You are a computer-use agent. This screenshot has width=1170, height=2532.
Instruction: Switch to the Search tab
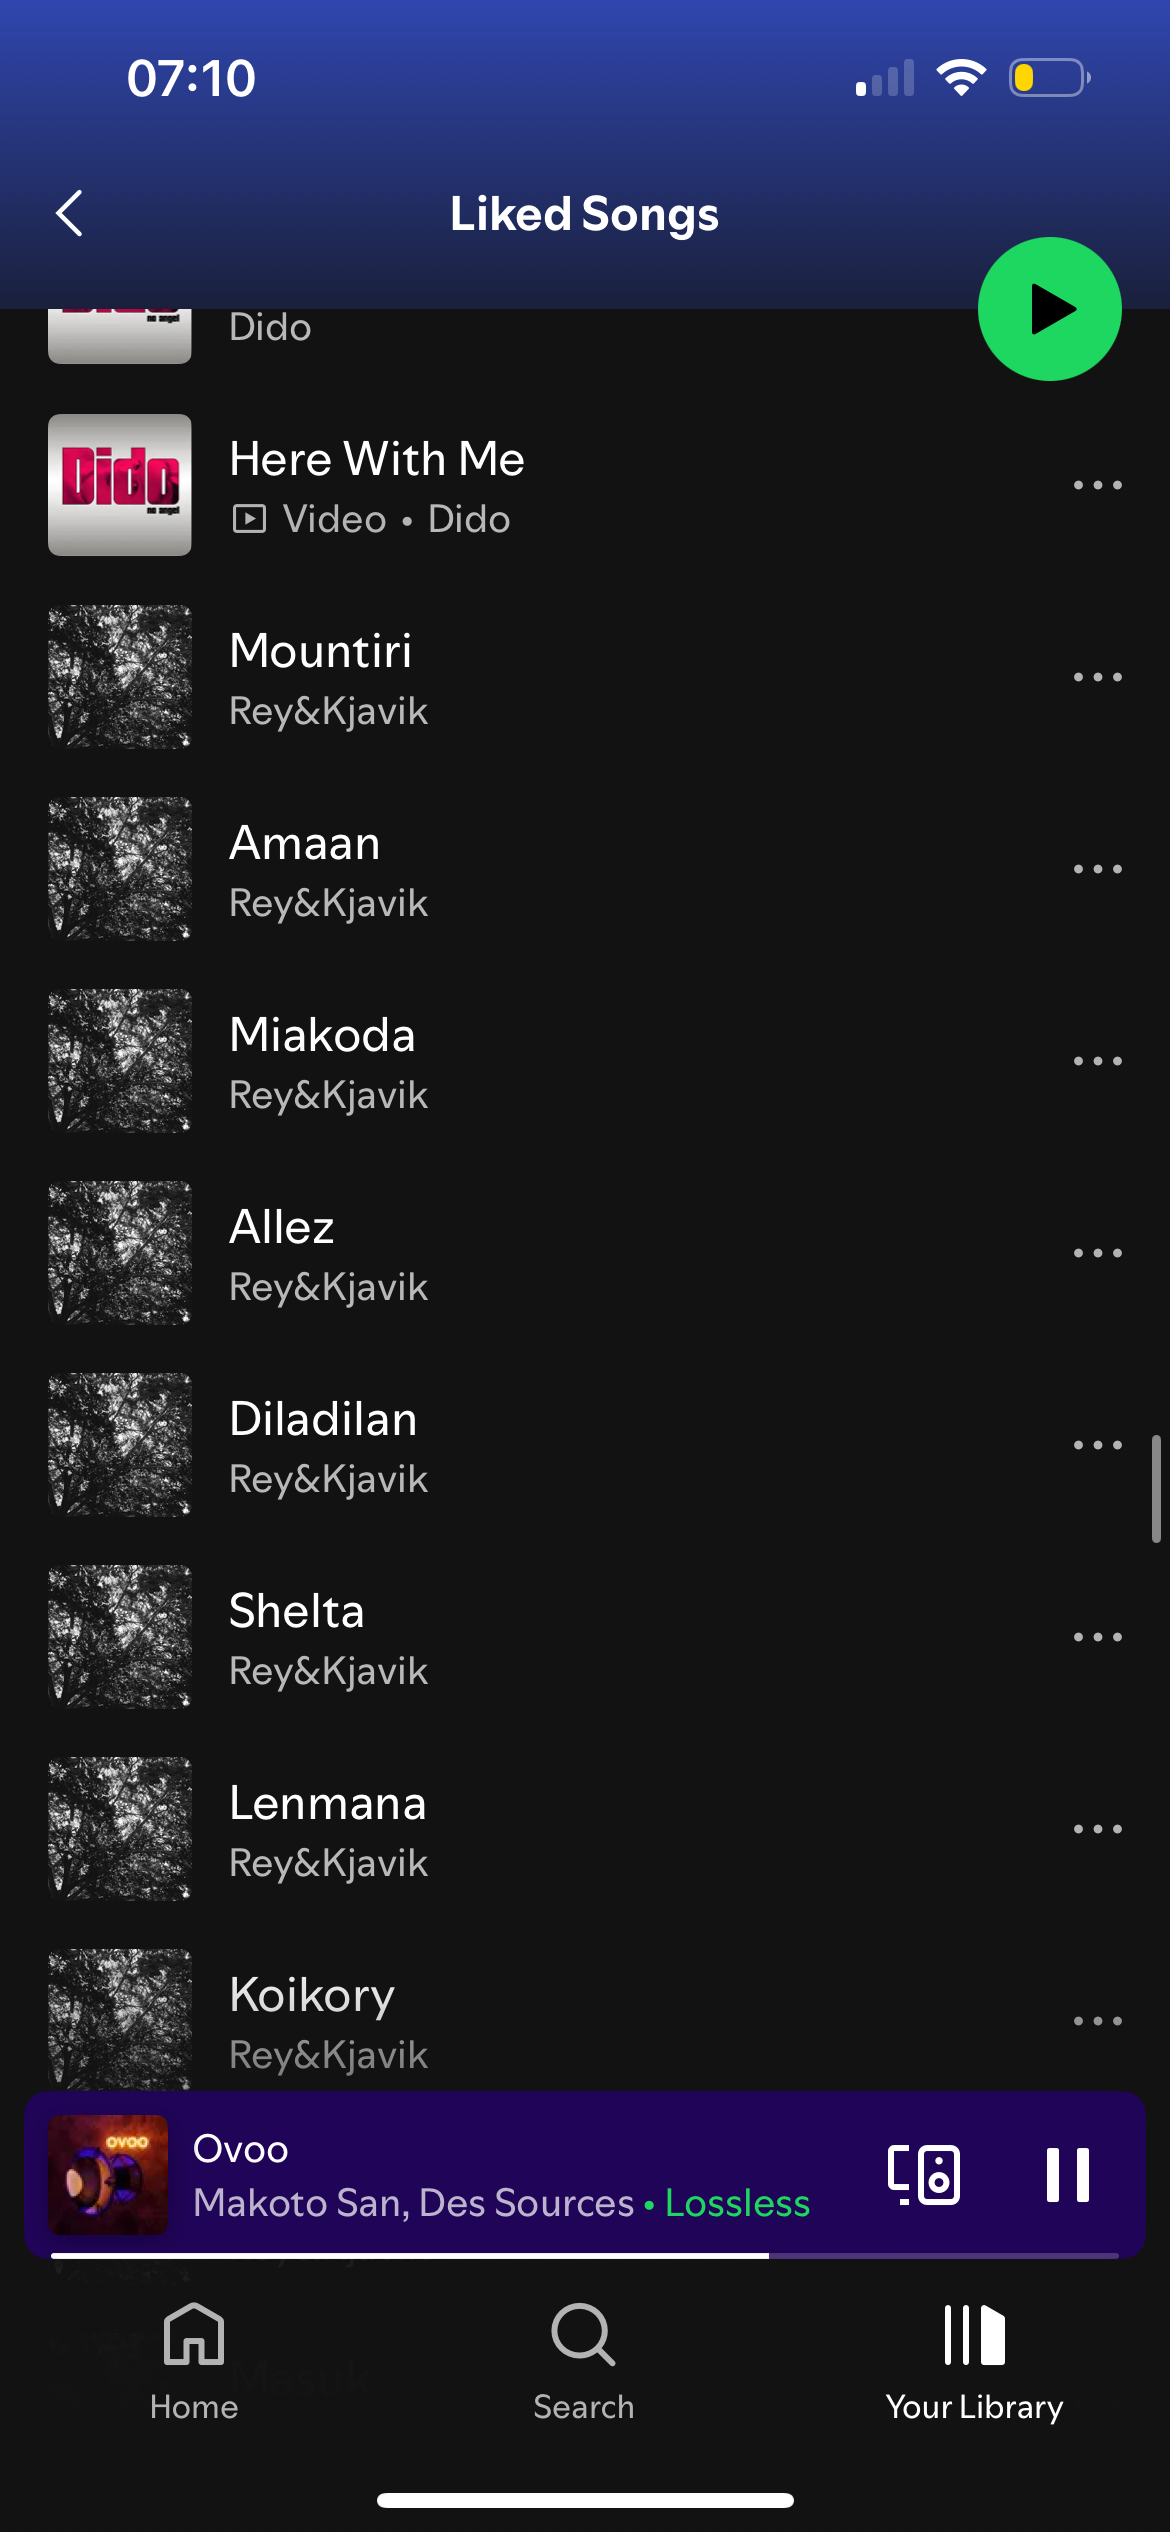[x=584, y=2362]
